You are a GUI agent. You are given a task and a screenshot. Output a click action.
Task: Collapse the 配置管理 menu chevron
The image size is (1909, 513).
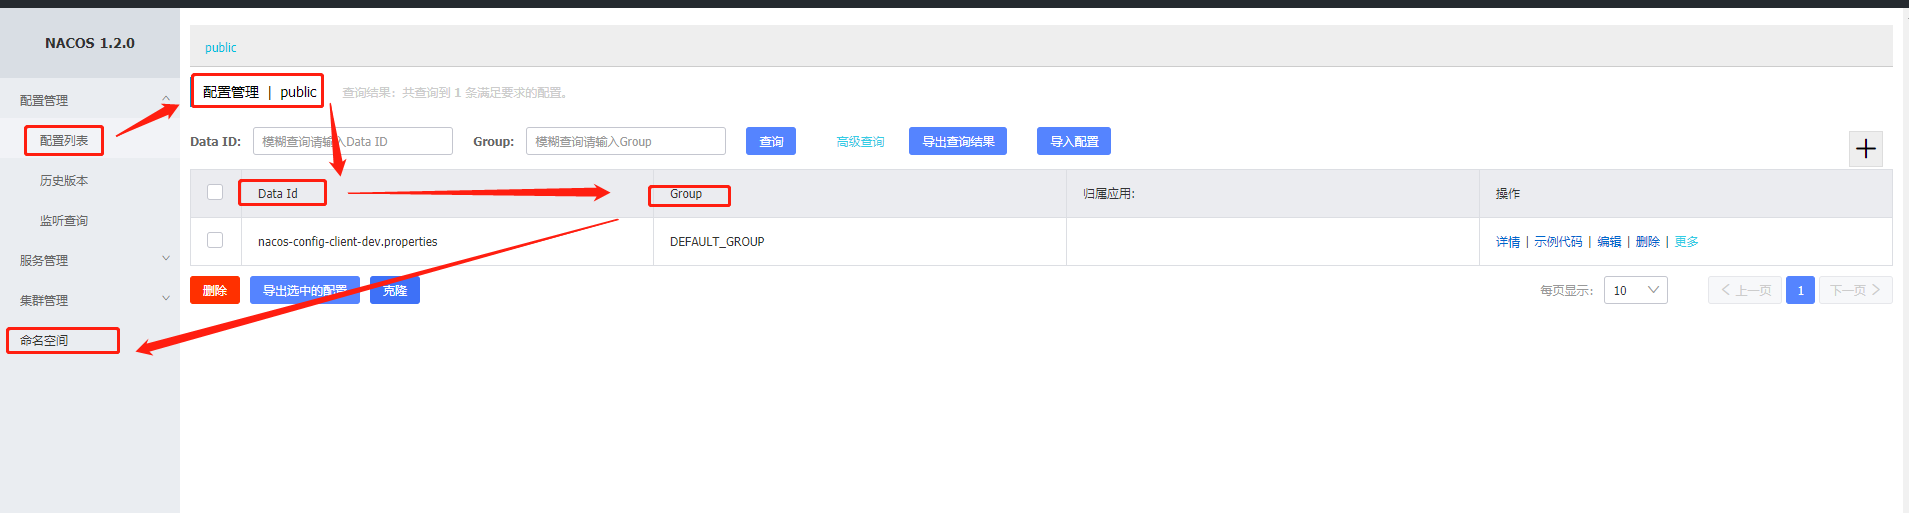(166, 99)
